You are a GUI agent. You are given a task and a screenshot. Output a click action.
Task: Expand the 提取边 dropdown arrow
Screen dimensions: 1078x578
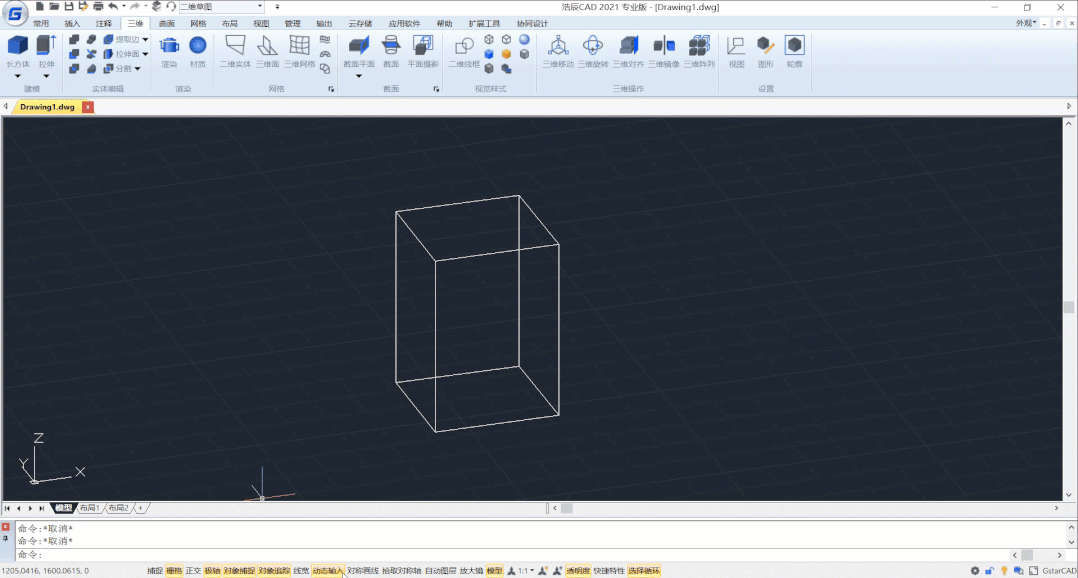[145, 40]
